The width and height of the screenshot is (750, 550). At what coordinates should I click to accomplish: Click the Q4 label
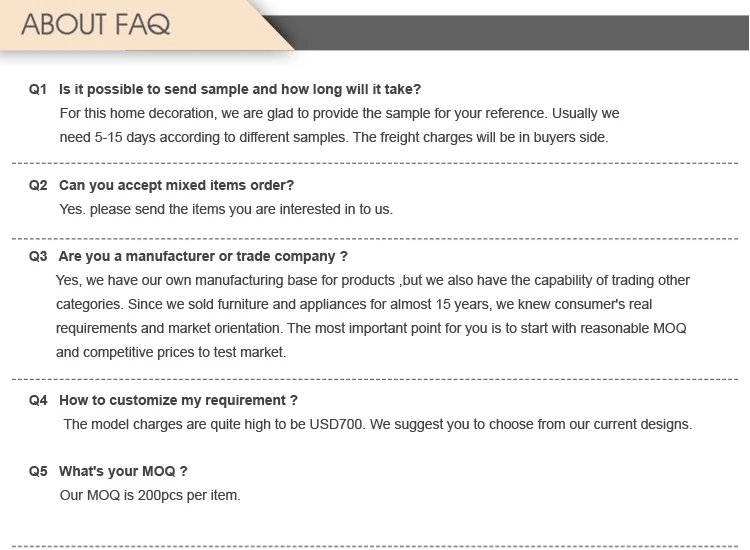coord(38,400)
